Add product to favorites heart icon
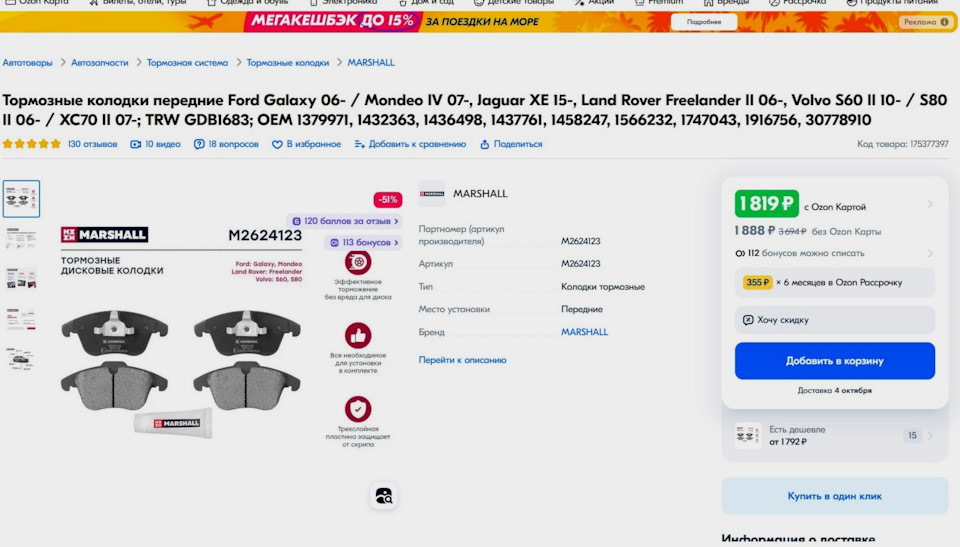The width and height of the screenshot is (960, 547). pos(277,145)
